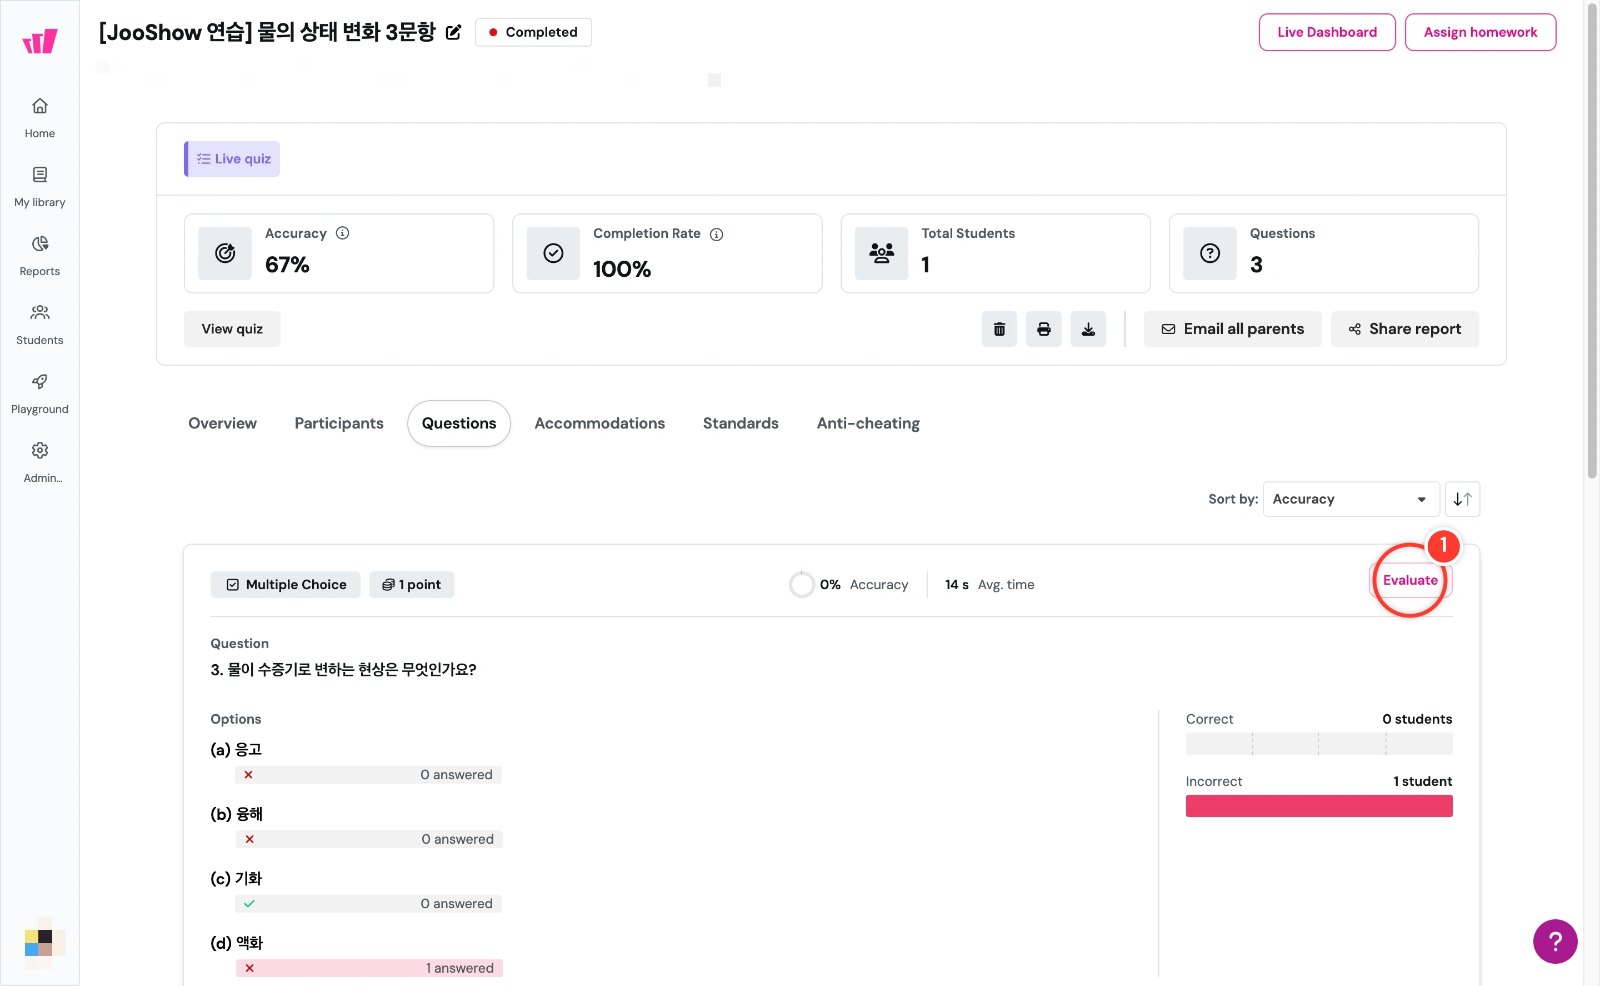Image resolution: width=1600 pixels, height=986 pixels.
Task: Click View quiz button
Action: pyautogui.click(x=232, y=329)
